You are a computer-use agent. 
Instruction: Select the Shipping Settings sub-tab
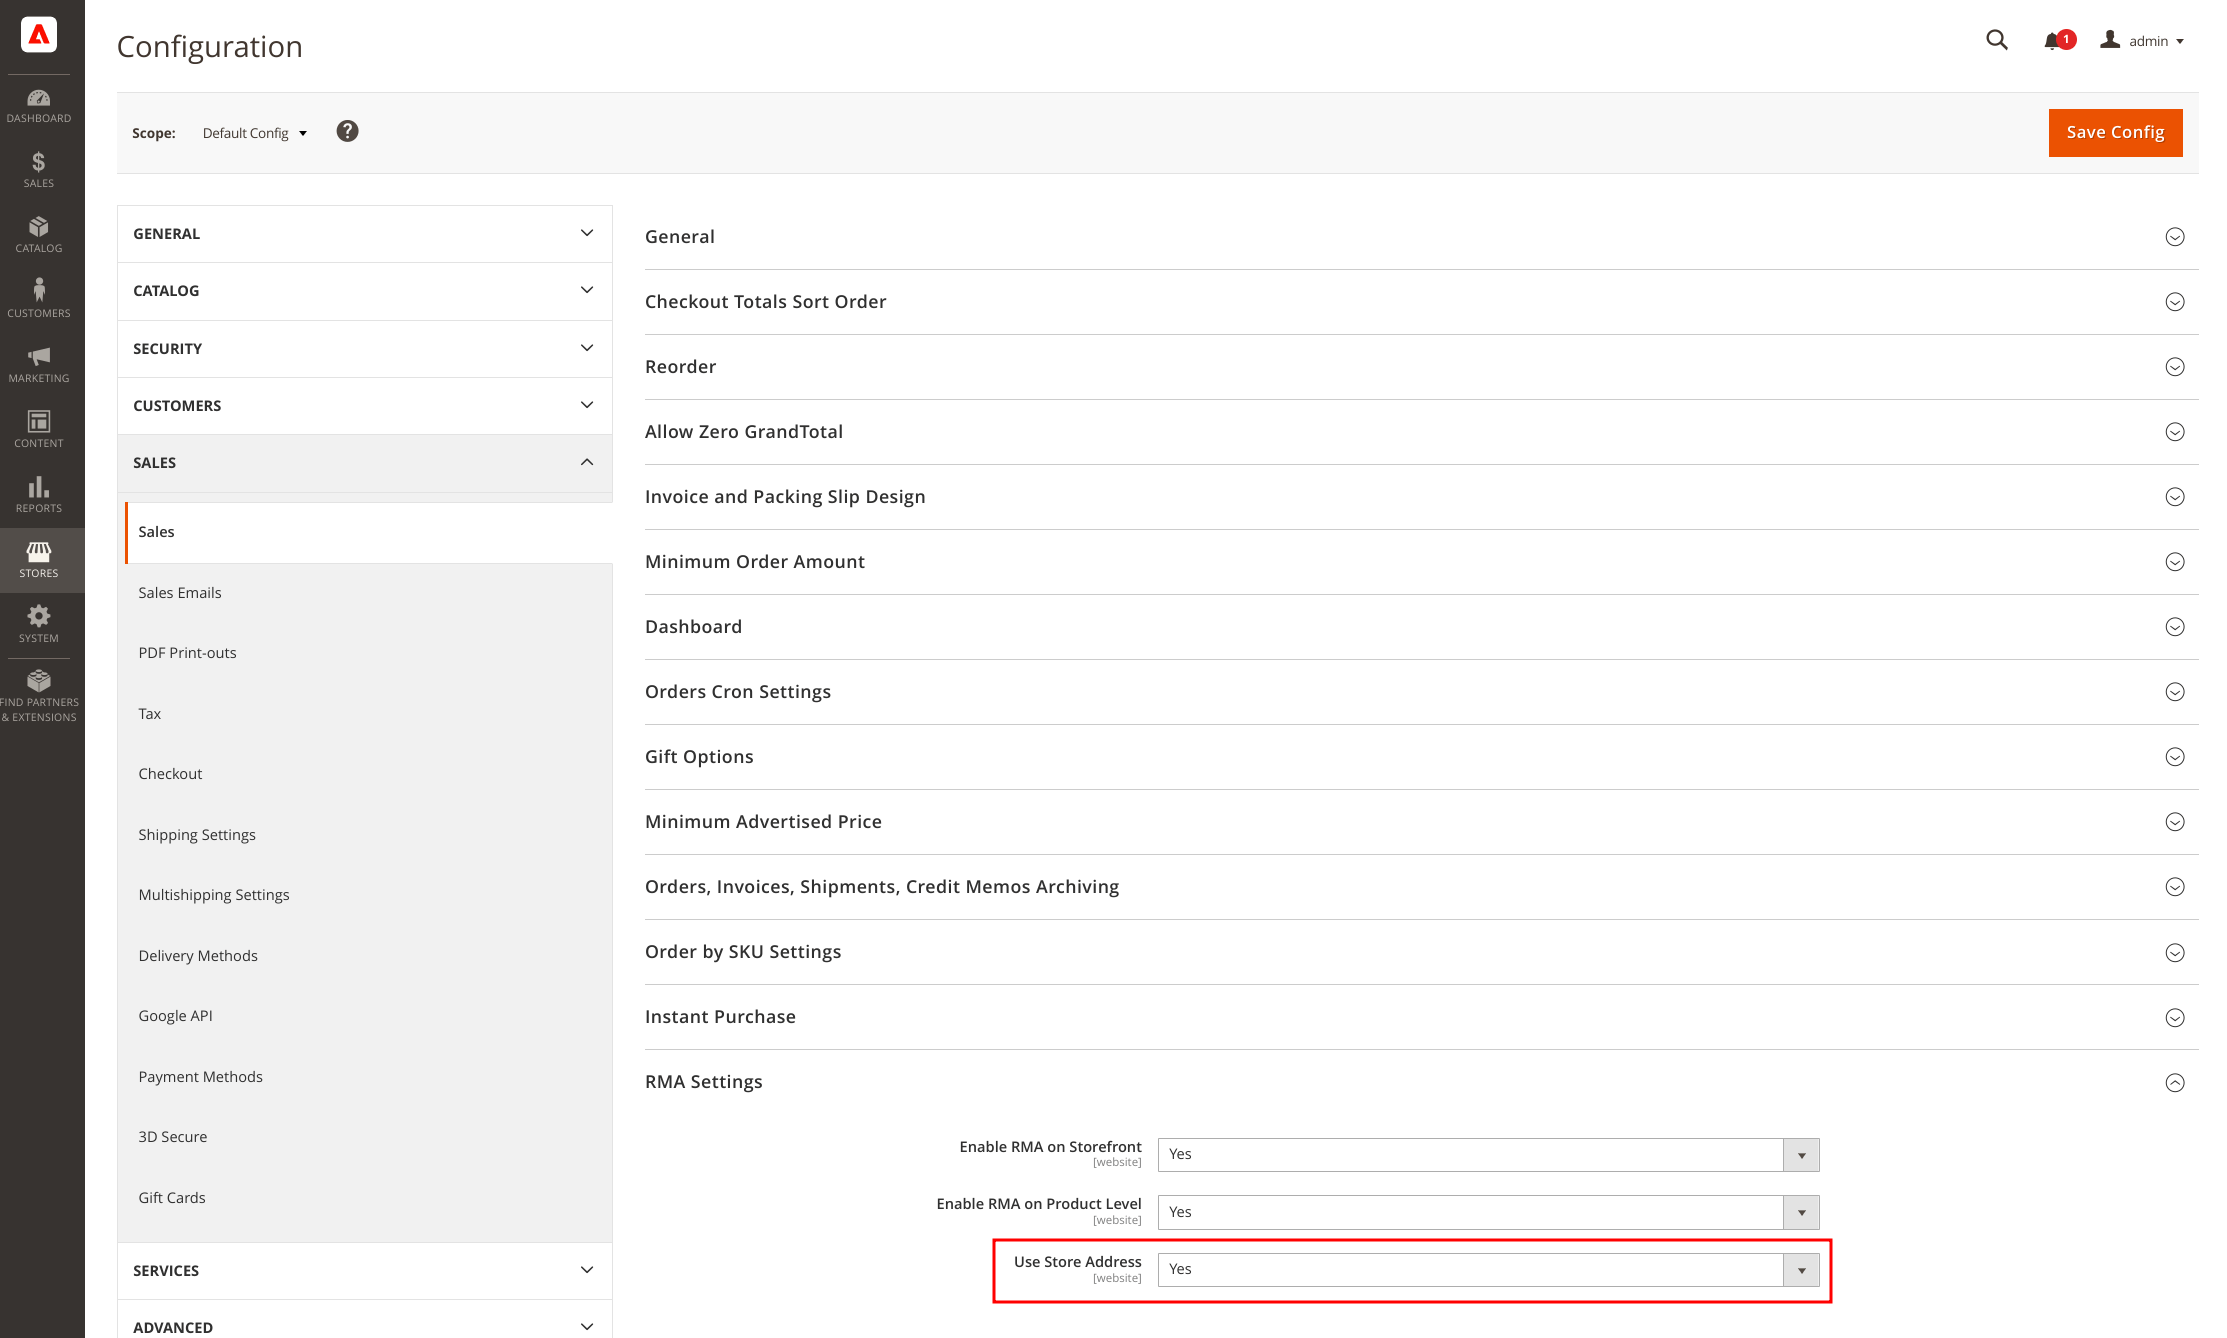click(369, 835)
